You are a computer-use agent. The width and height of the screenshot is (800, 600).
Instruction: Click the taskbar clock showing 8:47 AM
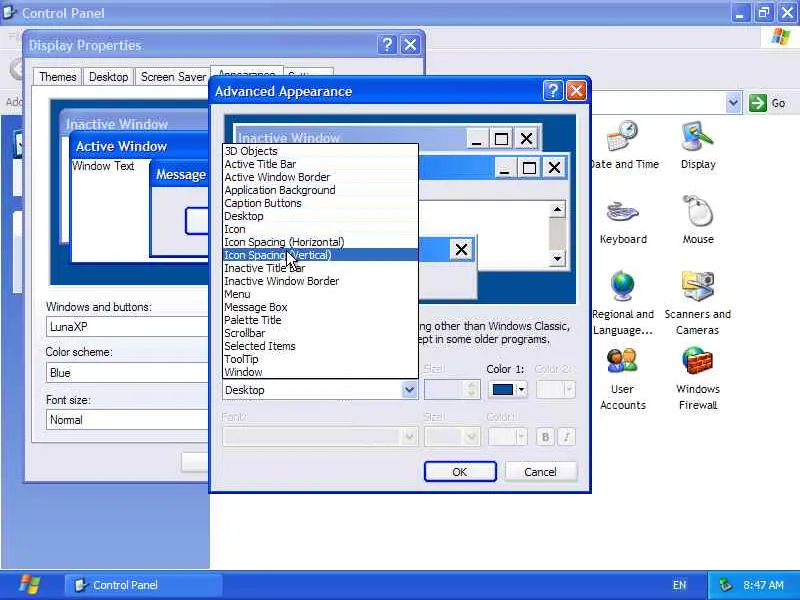pos(763,585)
